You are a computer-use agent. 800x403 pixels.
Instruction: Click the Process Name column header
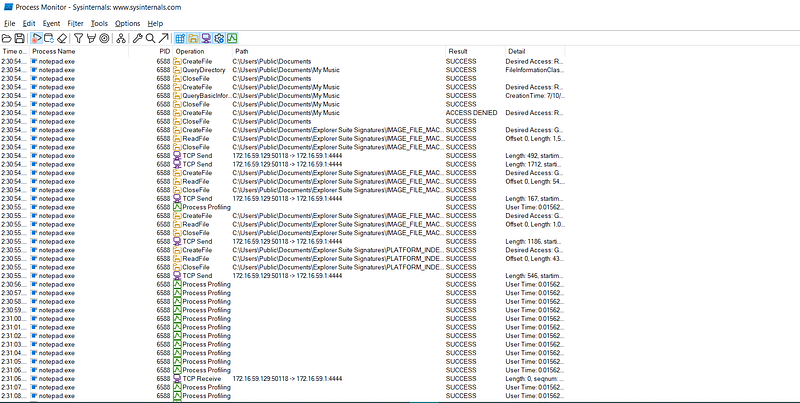[79, 52]
